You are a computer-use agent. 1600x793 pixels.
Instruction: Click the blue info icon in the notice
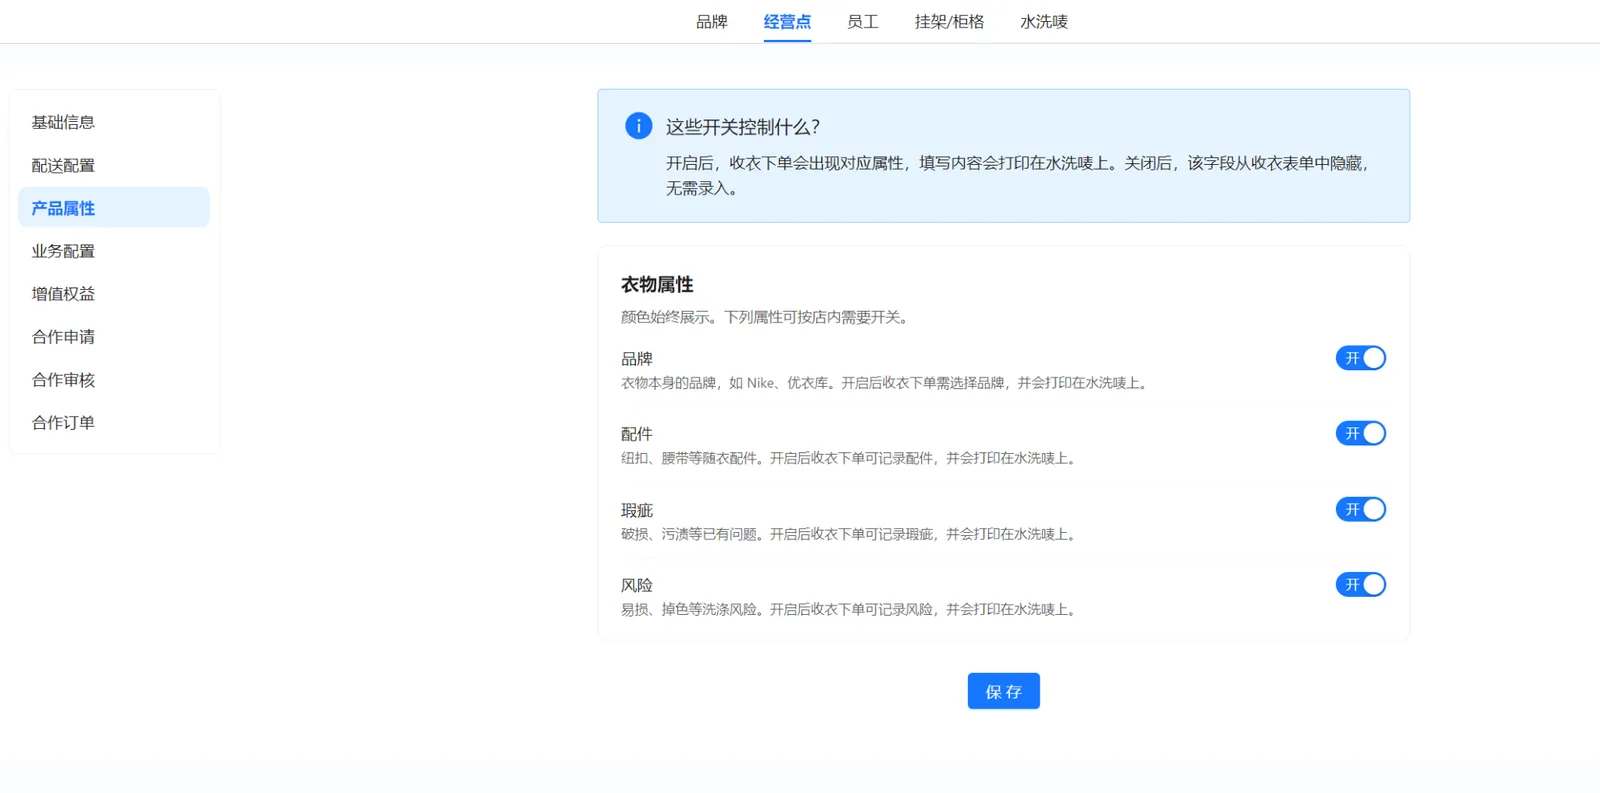638,126
